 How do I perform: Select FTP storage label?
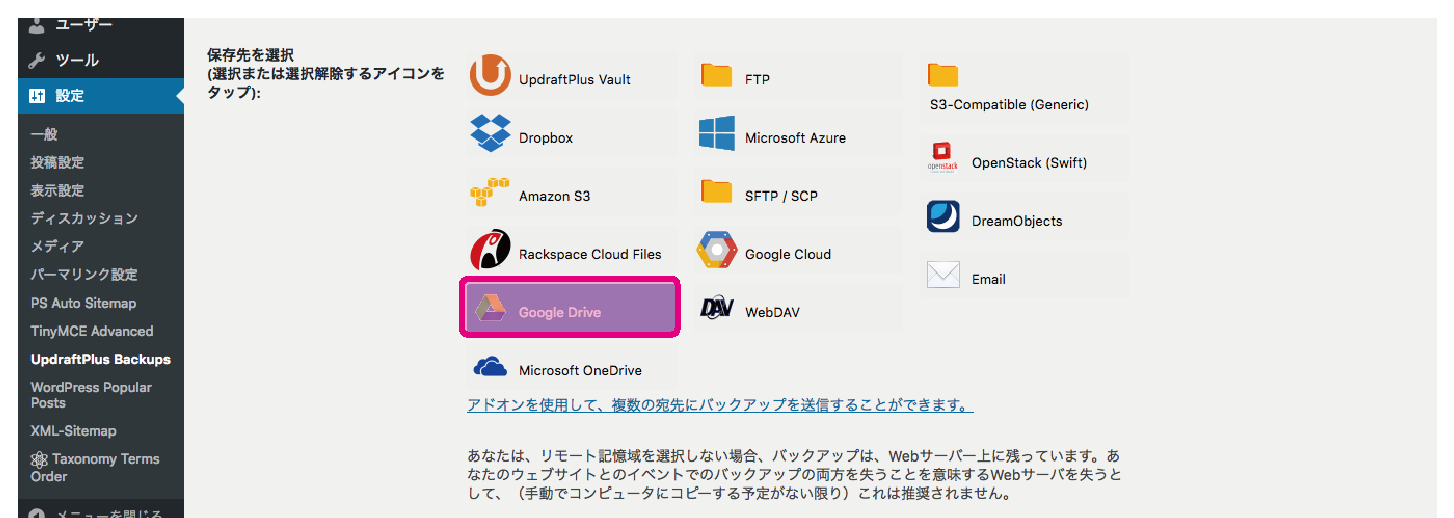tap(757, 79)
